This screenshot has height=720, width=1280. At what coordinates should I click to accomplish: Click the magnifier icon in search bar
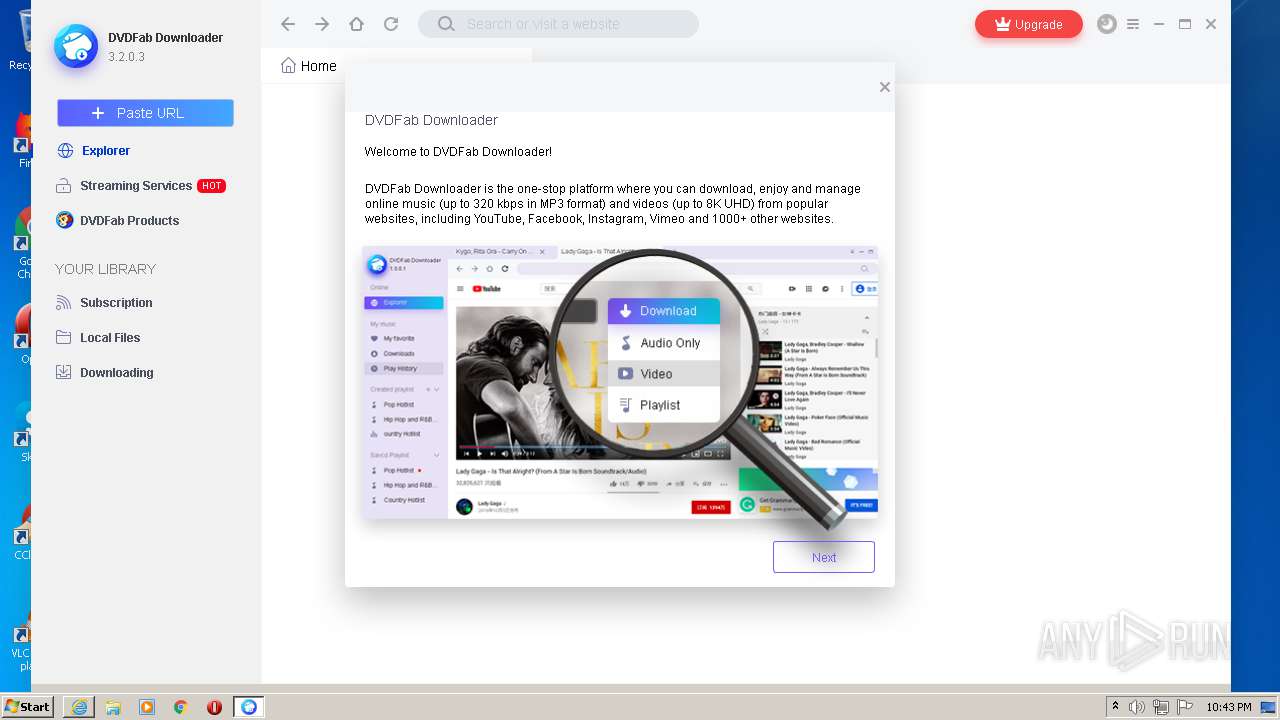pyautogui.click(x=446, y=24)
